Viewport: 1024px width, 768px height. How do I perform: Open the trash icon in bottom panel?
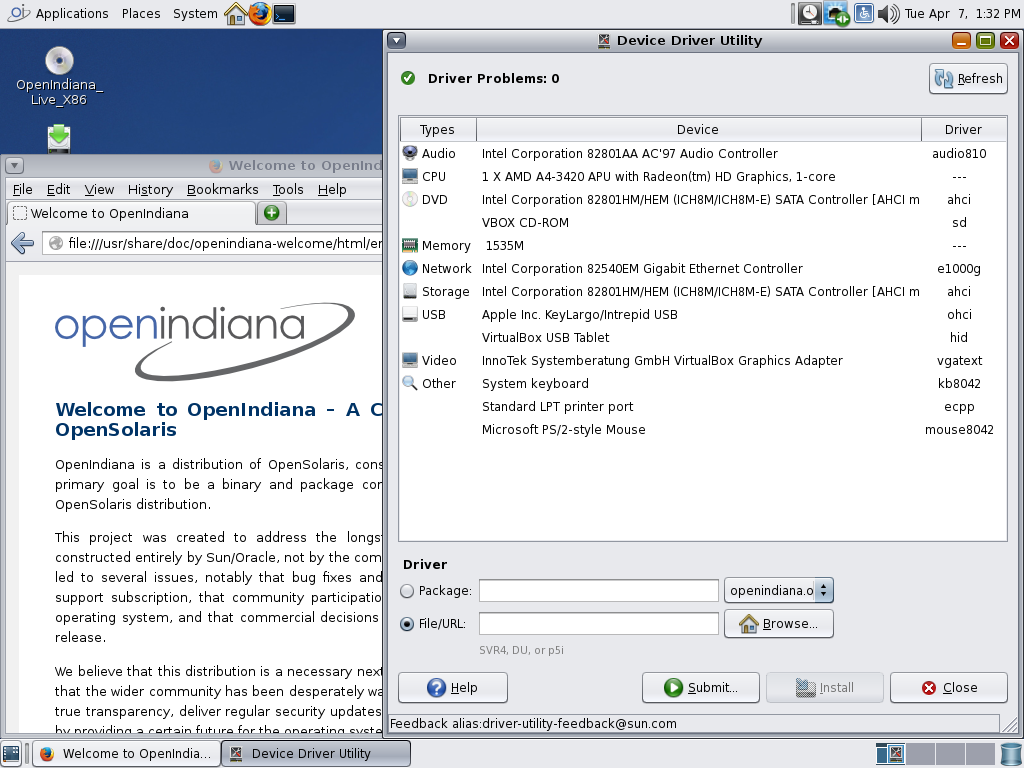tap(1010, 754)
